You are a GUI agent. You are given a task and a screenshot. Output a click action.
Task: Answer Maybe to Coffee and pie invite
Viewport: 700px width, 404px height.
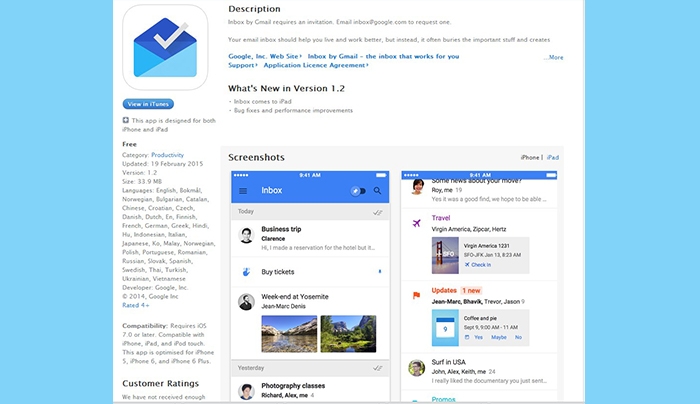click(499, 337)
